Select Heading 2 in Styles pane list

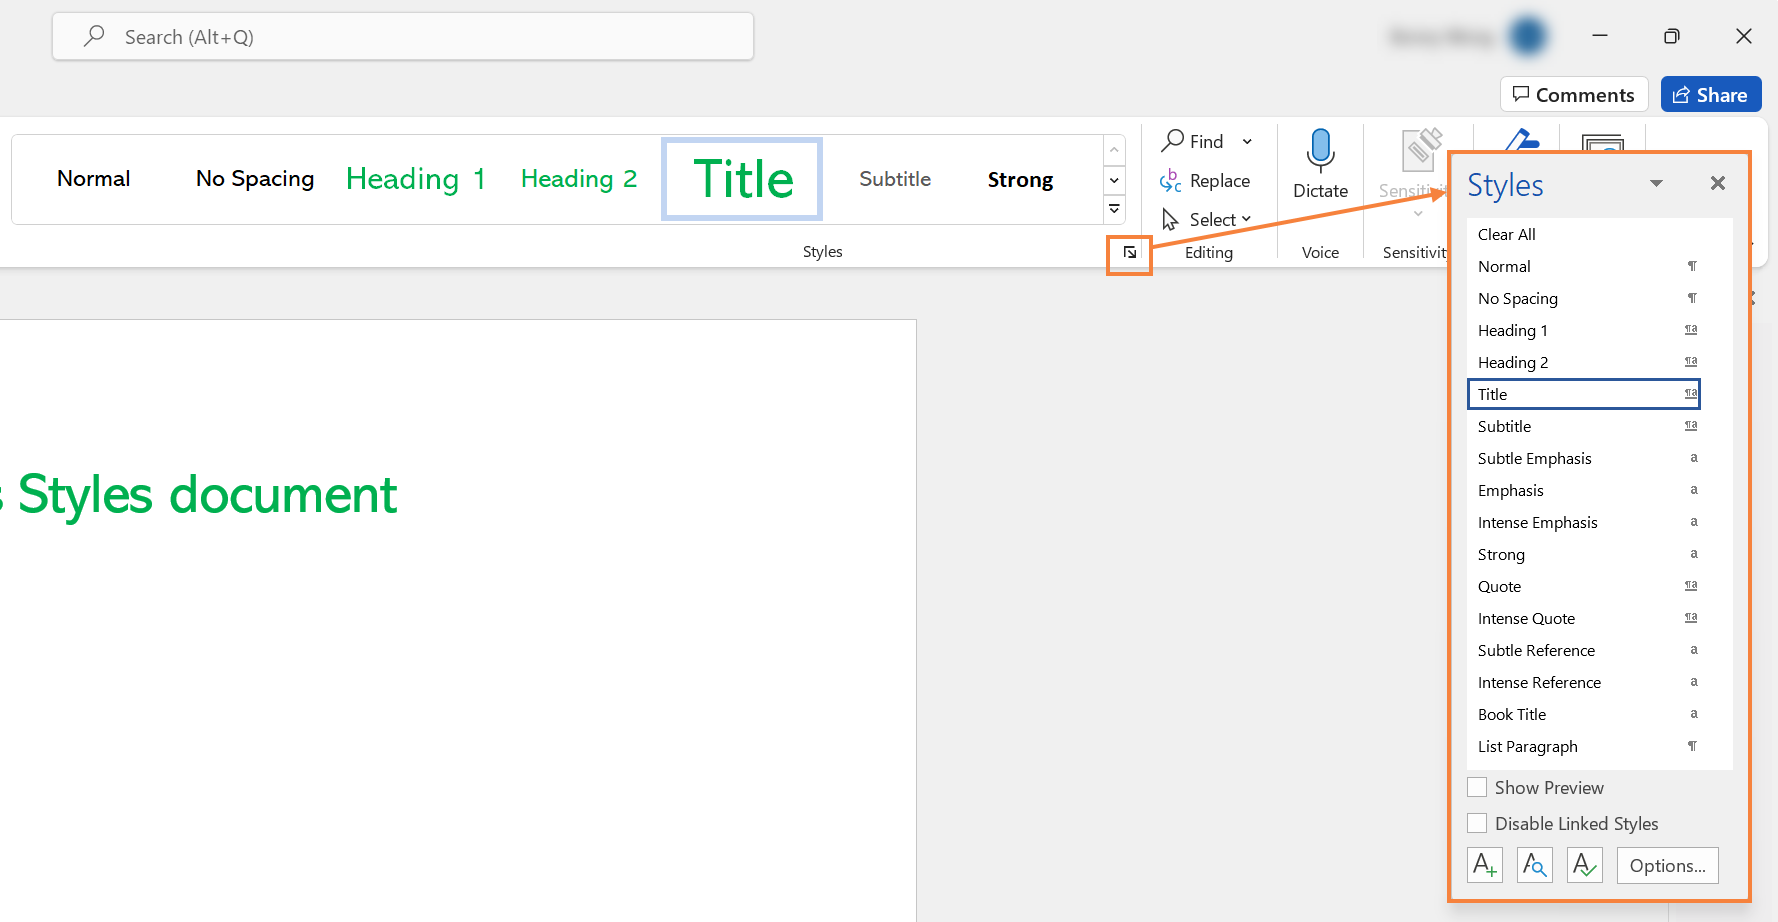[1584, 362]
